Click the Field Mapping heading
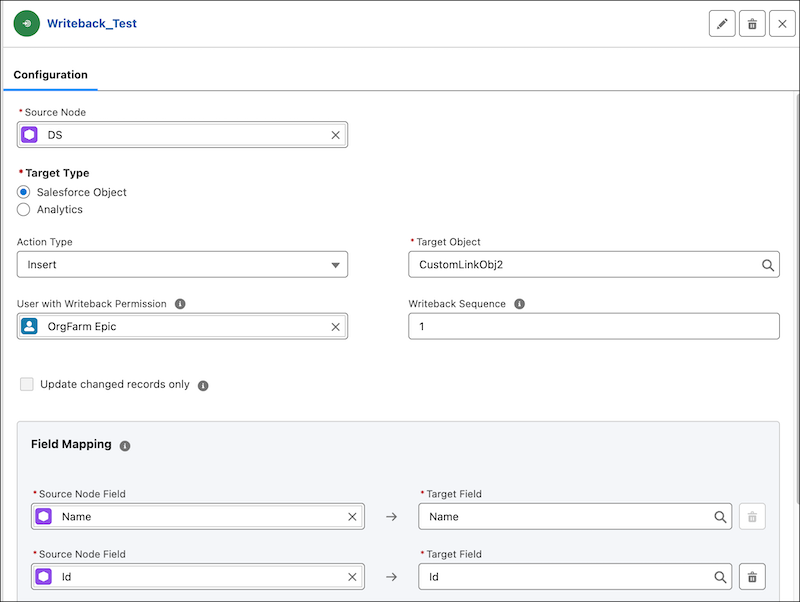 pyautogui.click(x=71, y=444)
